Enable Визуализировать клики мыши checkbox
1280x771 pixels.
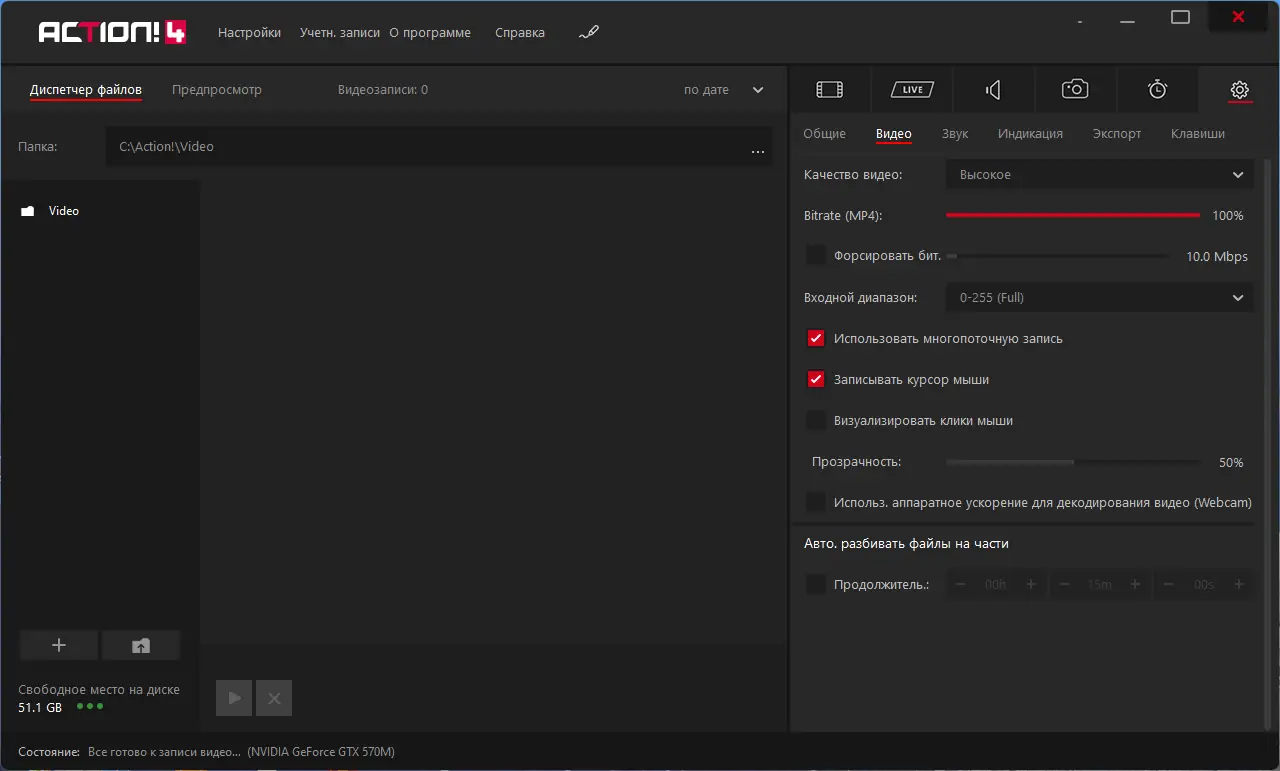[816, 421]
